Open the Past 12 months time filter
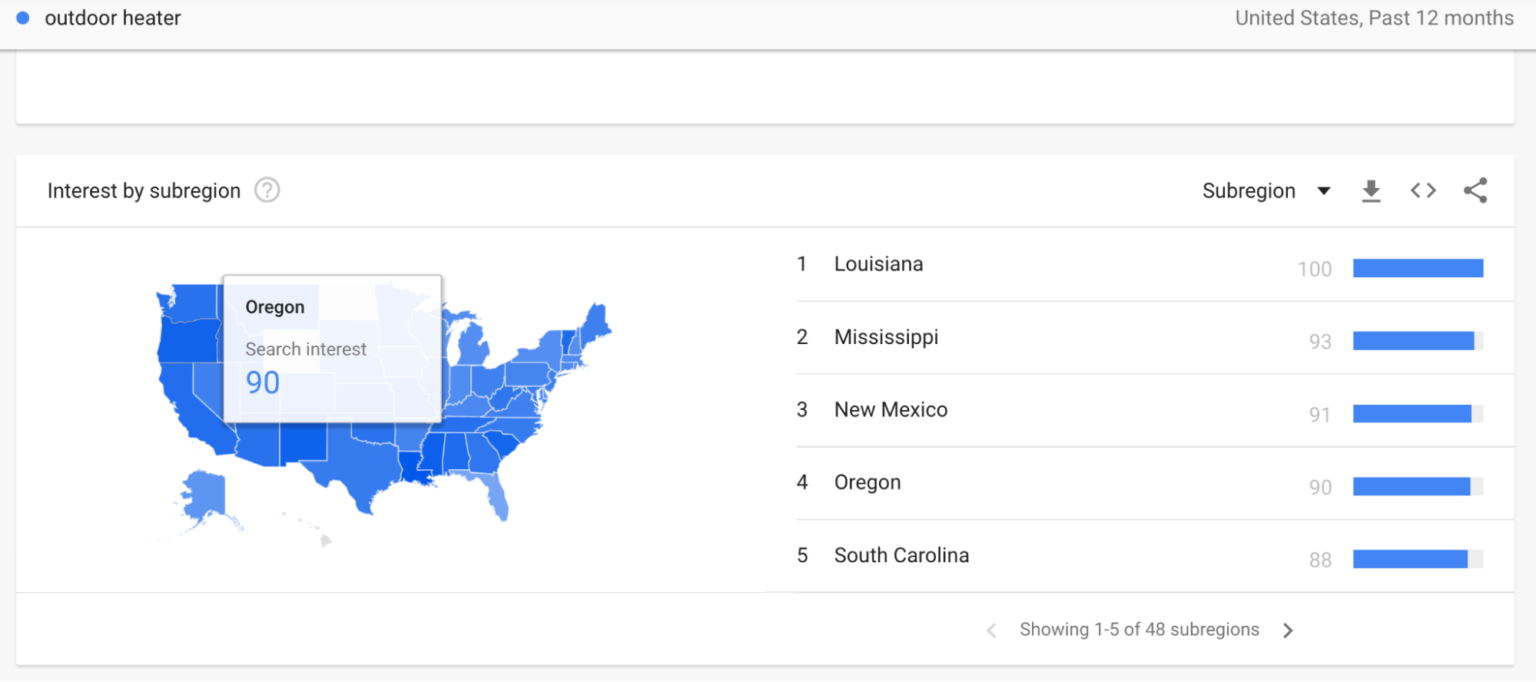1536x682 pixels. (1442, 17)
